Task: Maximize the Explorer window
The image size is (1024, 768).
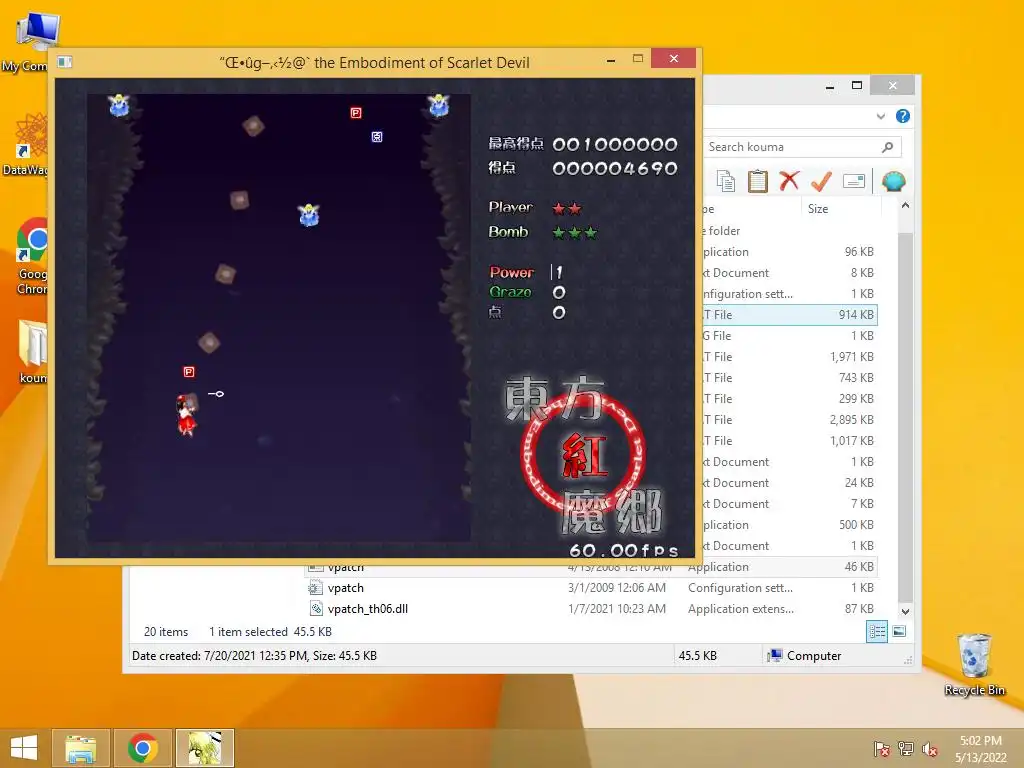Action: point(857,86)
